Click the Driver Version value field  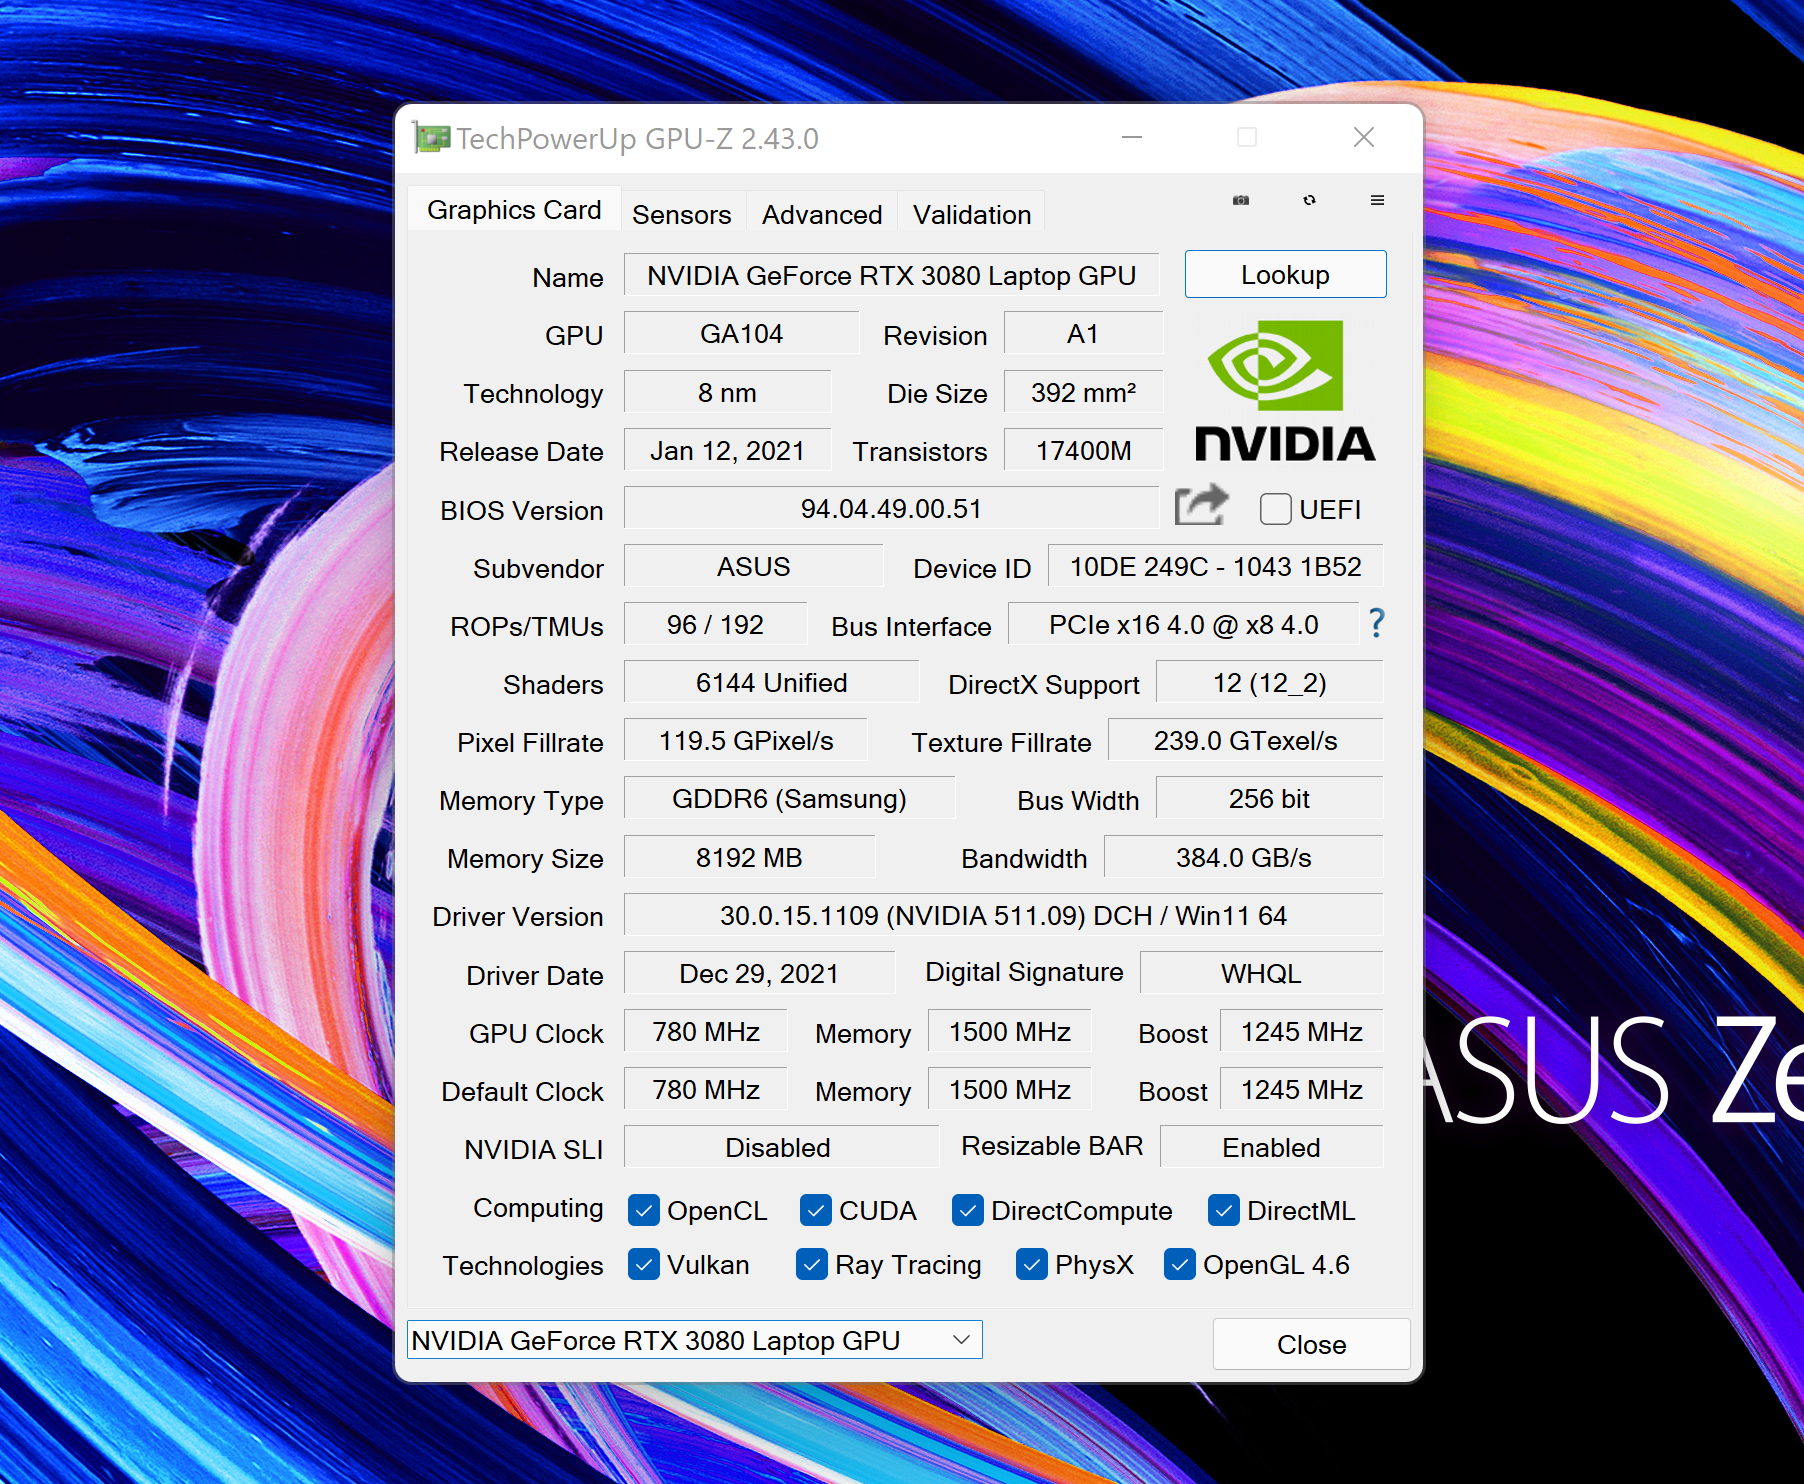pos(1003,915)
